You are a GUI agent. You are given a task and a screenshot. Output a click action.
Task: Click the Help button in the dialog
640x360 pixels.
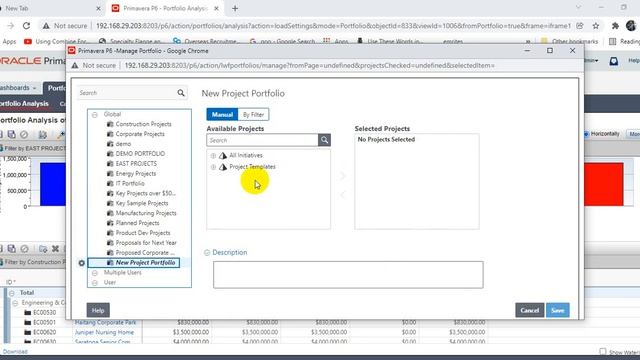[98, 310]
